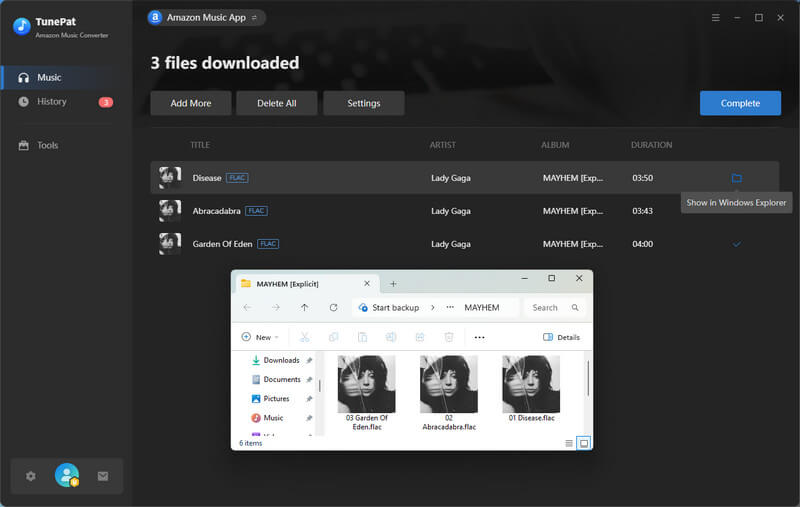The height and width of the screenshot is (507, 800).
Task: Click the Explorer file pane scrollbar
Action: pyautogui.click(x=588, y=378)
